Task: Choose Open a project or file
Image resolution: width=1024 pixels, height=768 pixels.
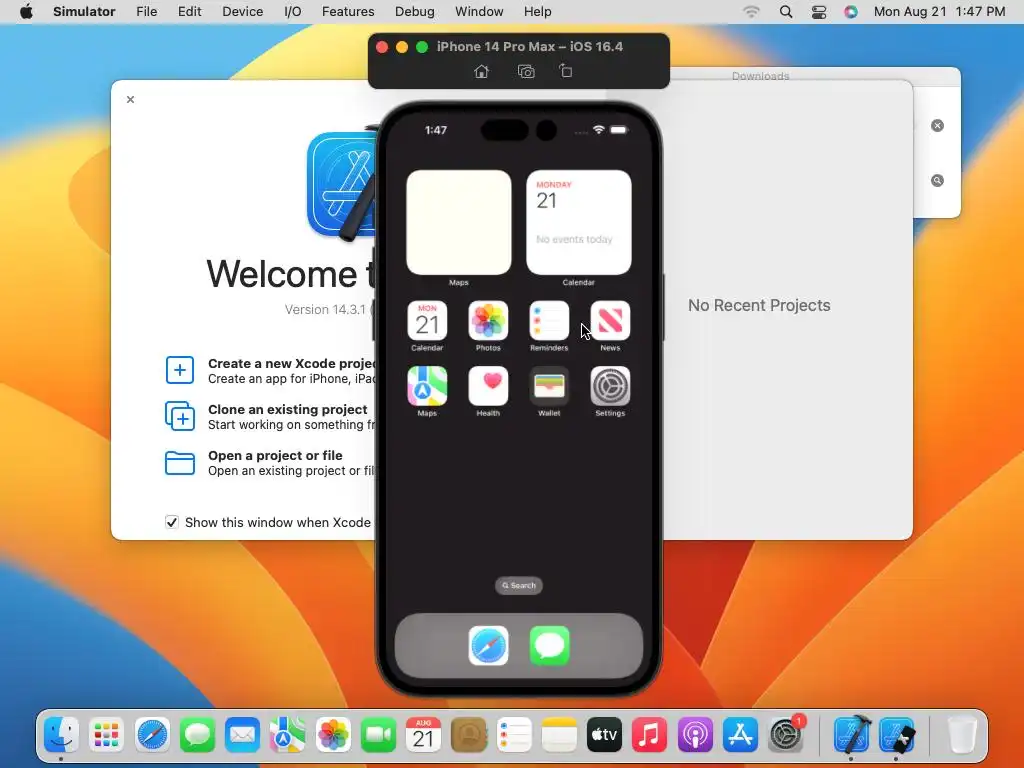Action: [271, 462]
